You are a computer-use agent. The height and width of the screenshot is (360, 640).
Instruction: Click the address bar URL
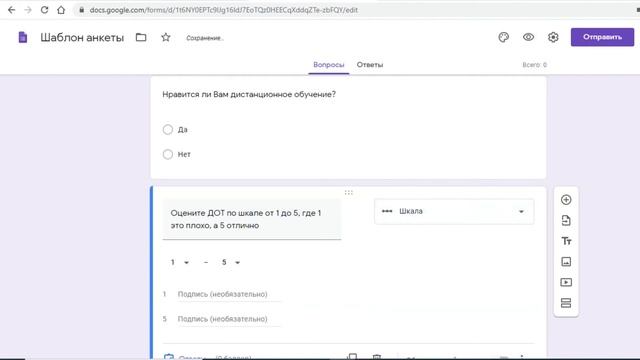pyautogui.click(x=224, y=10)
